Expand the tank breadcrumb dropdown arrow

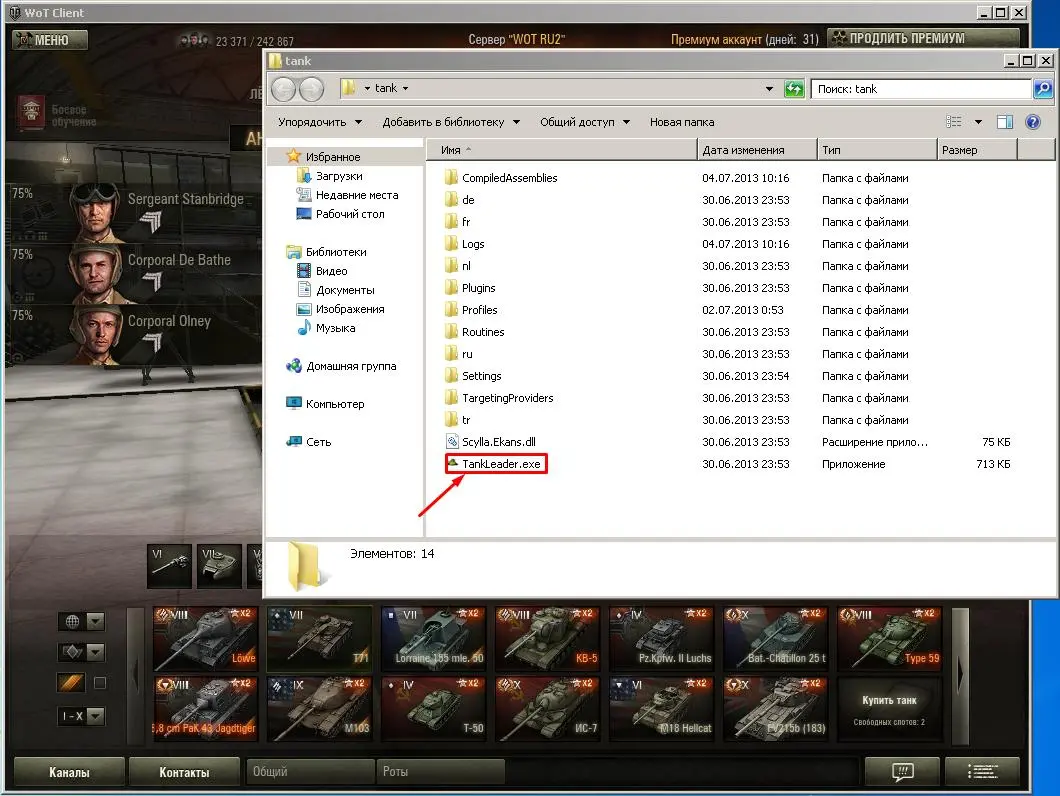point(406,89)
